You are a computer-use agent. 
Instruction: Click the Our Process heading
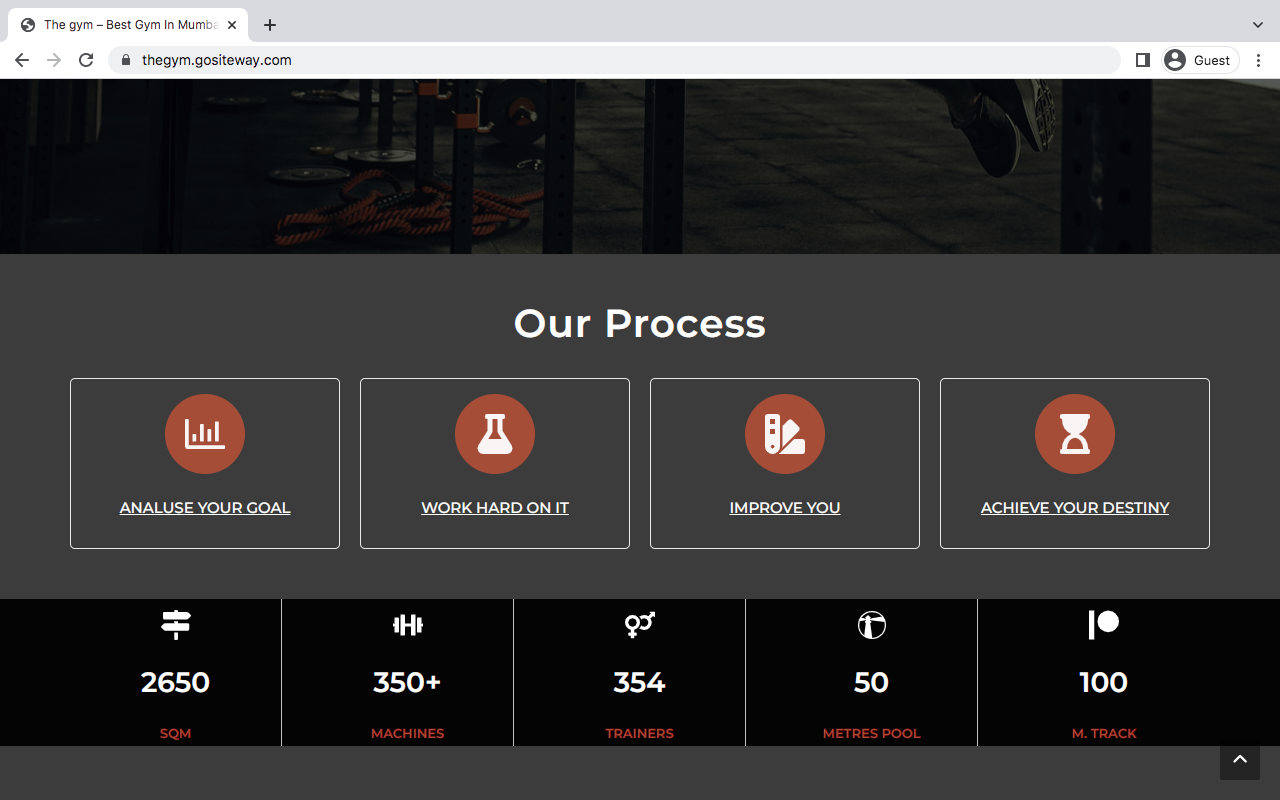pos(640,323)
